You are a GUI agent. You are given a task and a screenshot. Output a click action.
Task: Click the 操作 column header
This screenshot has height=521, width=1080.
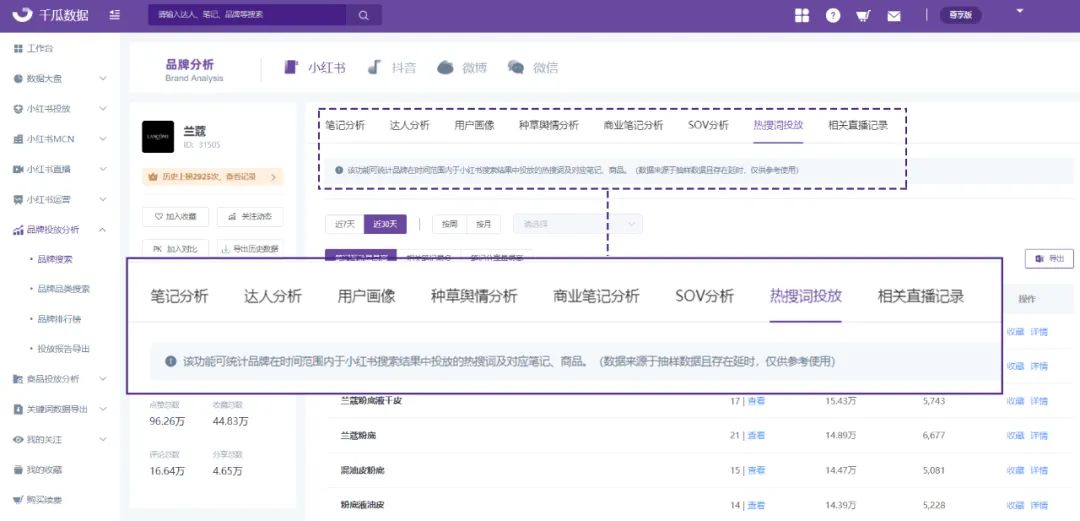1027,299
